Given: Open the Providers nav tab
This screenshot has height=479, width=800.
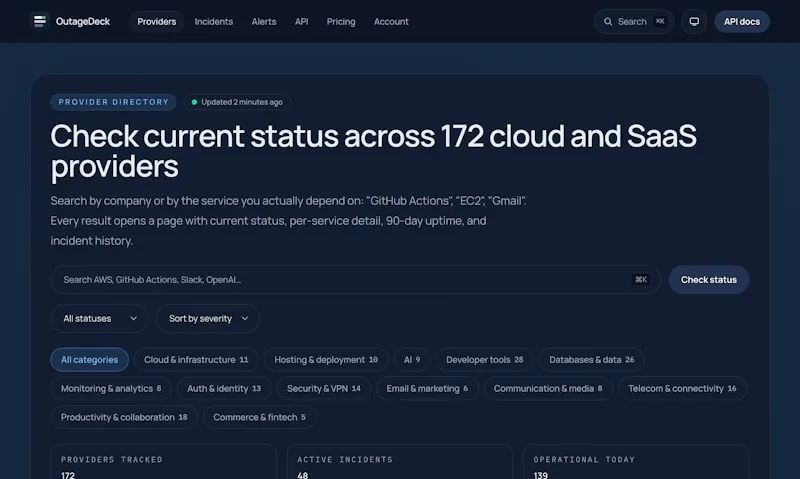Looking at the screenshot, I should click(x=157, y=21).
